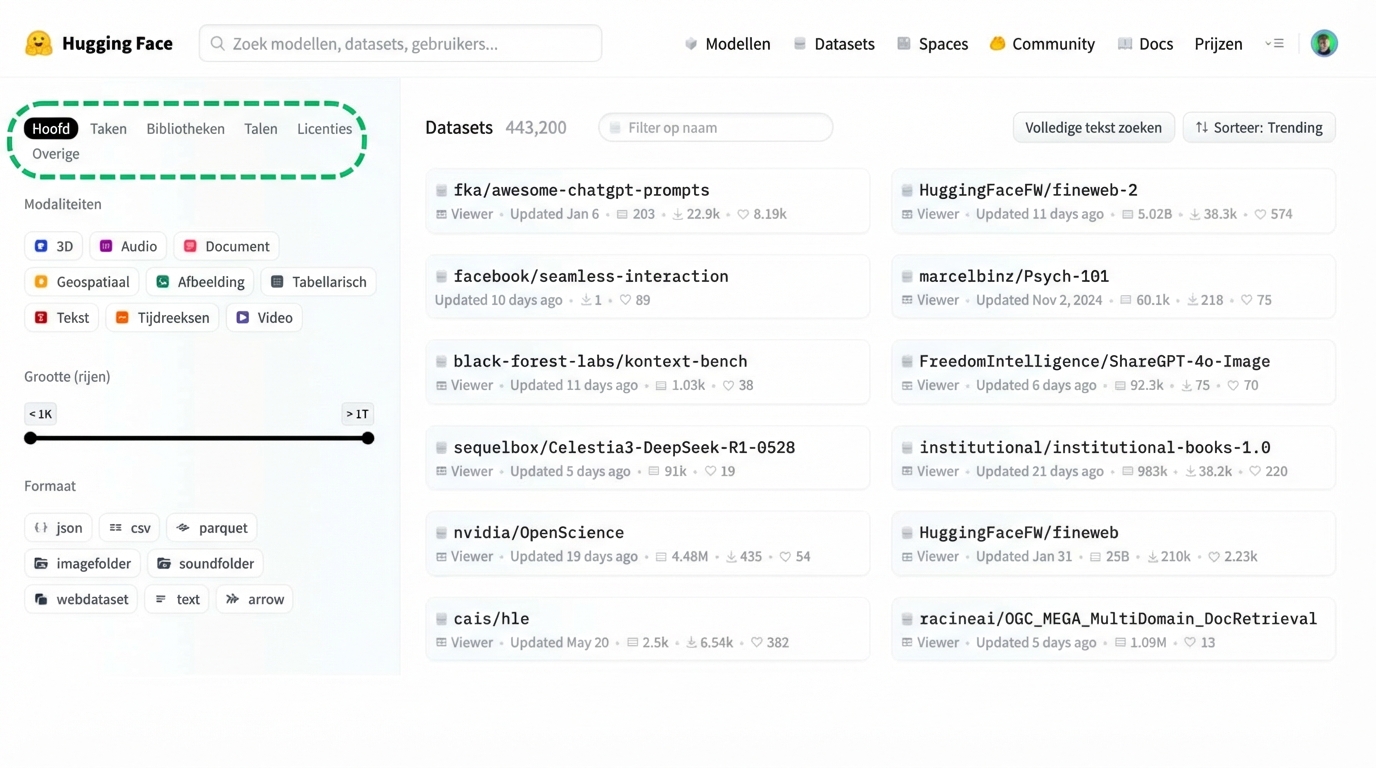Click the Video modality icon

(243, 318)
